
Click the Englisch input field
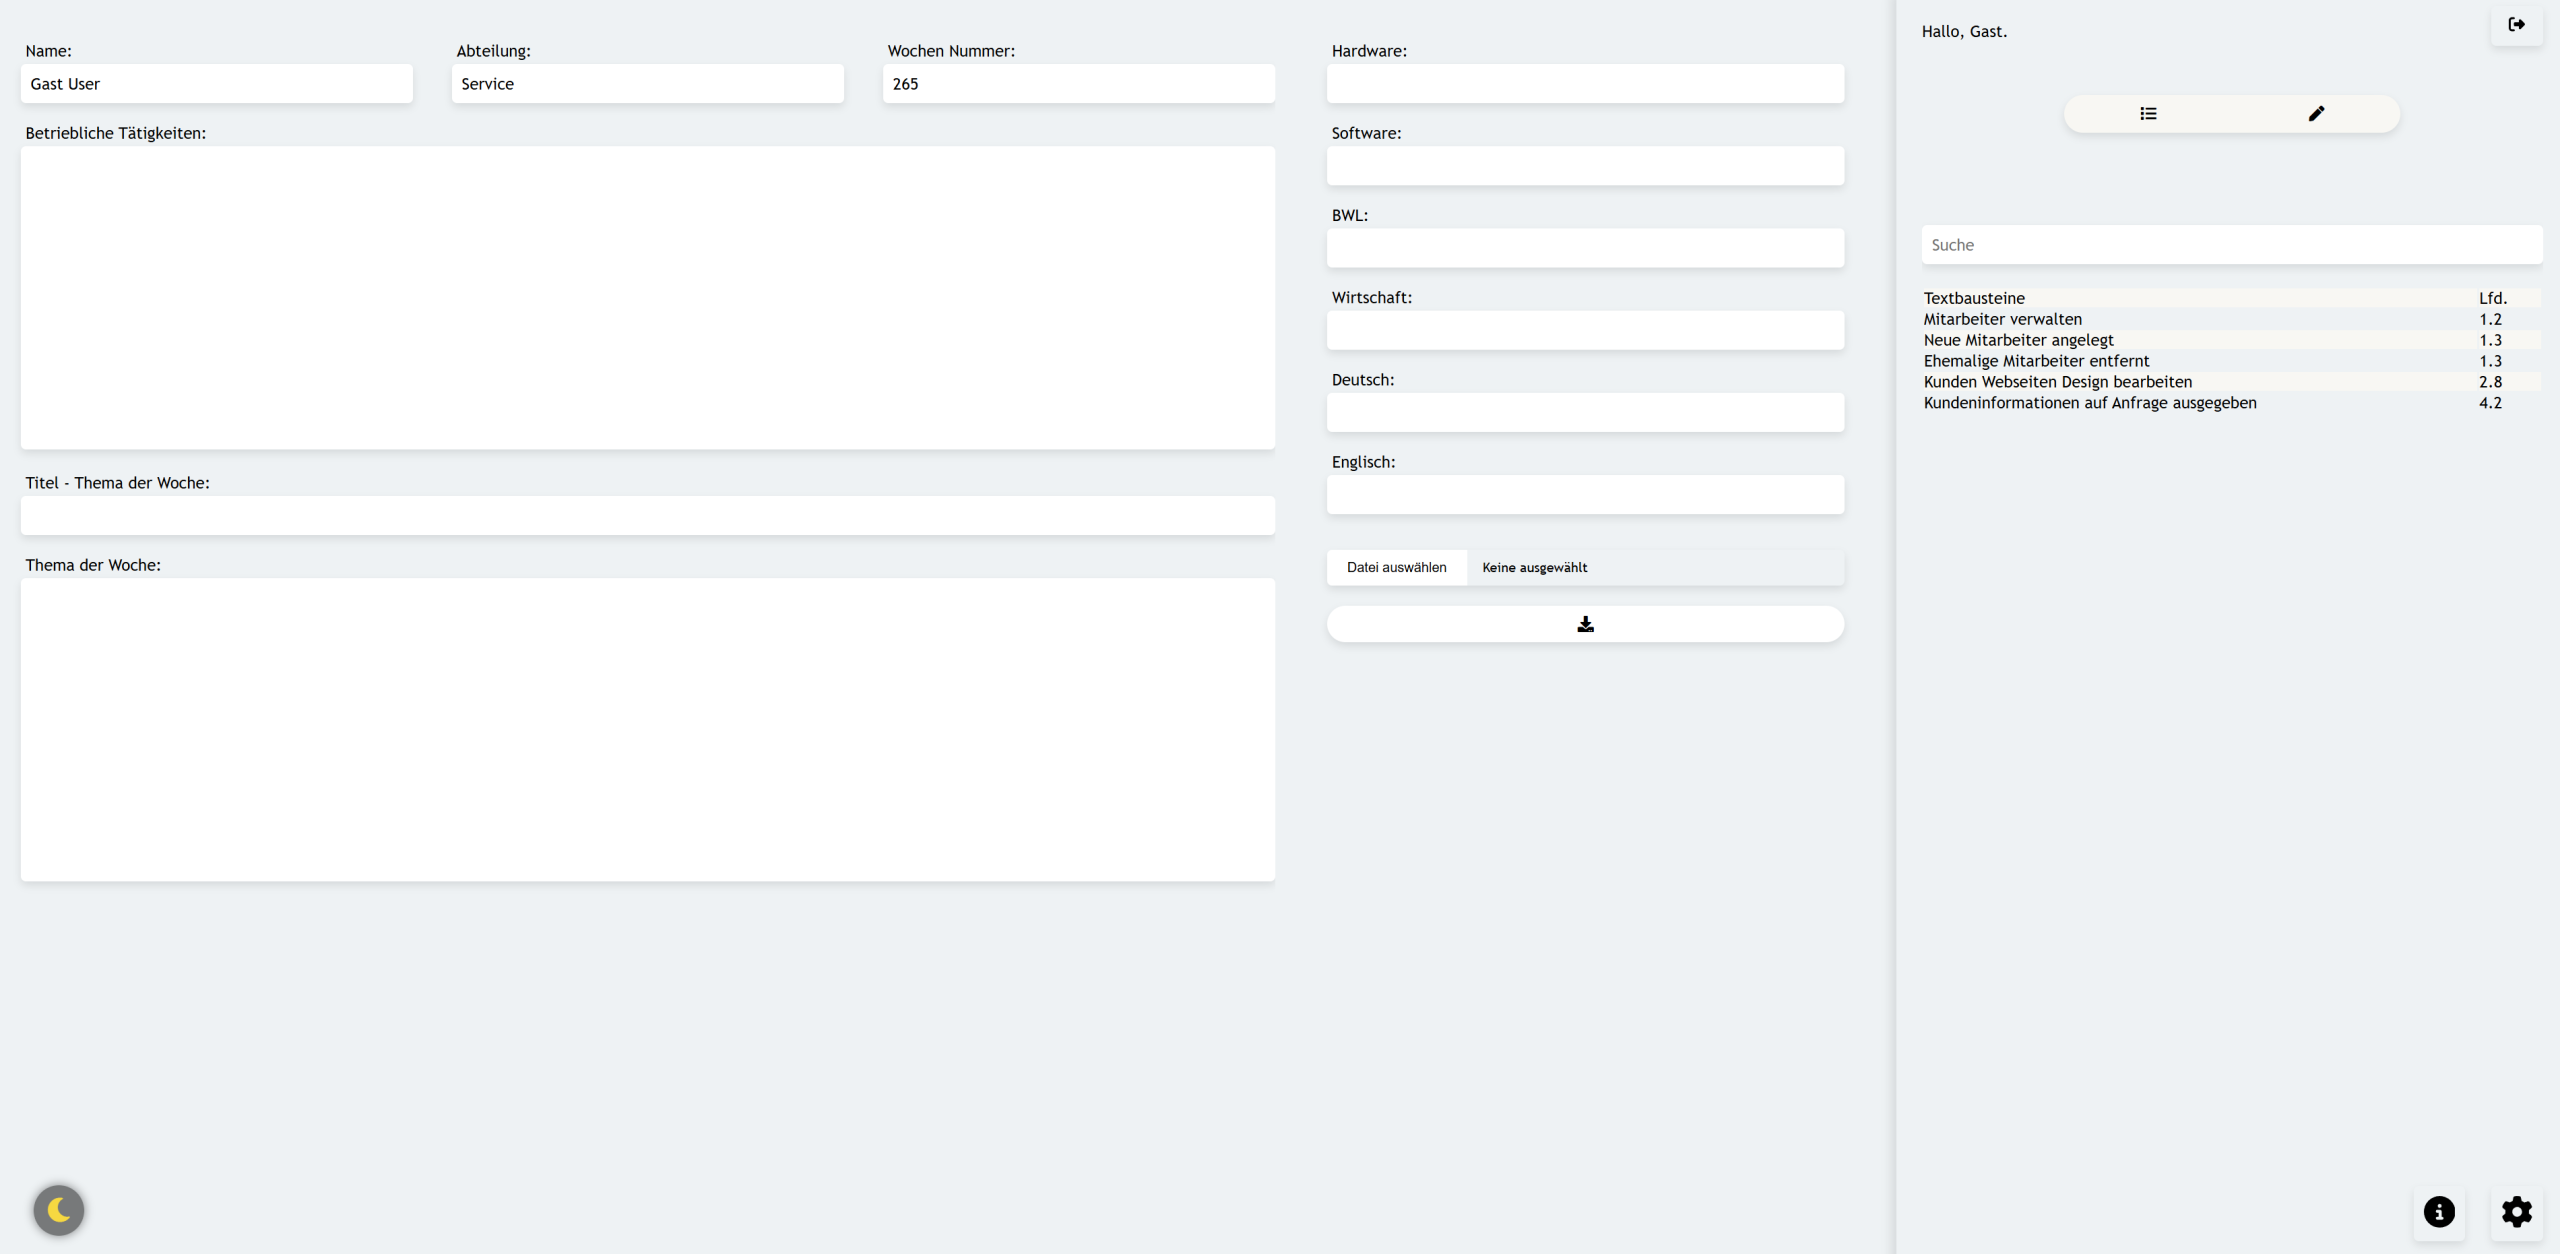(1585, 495)
